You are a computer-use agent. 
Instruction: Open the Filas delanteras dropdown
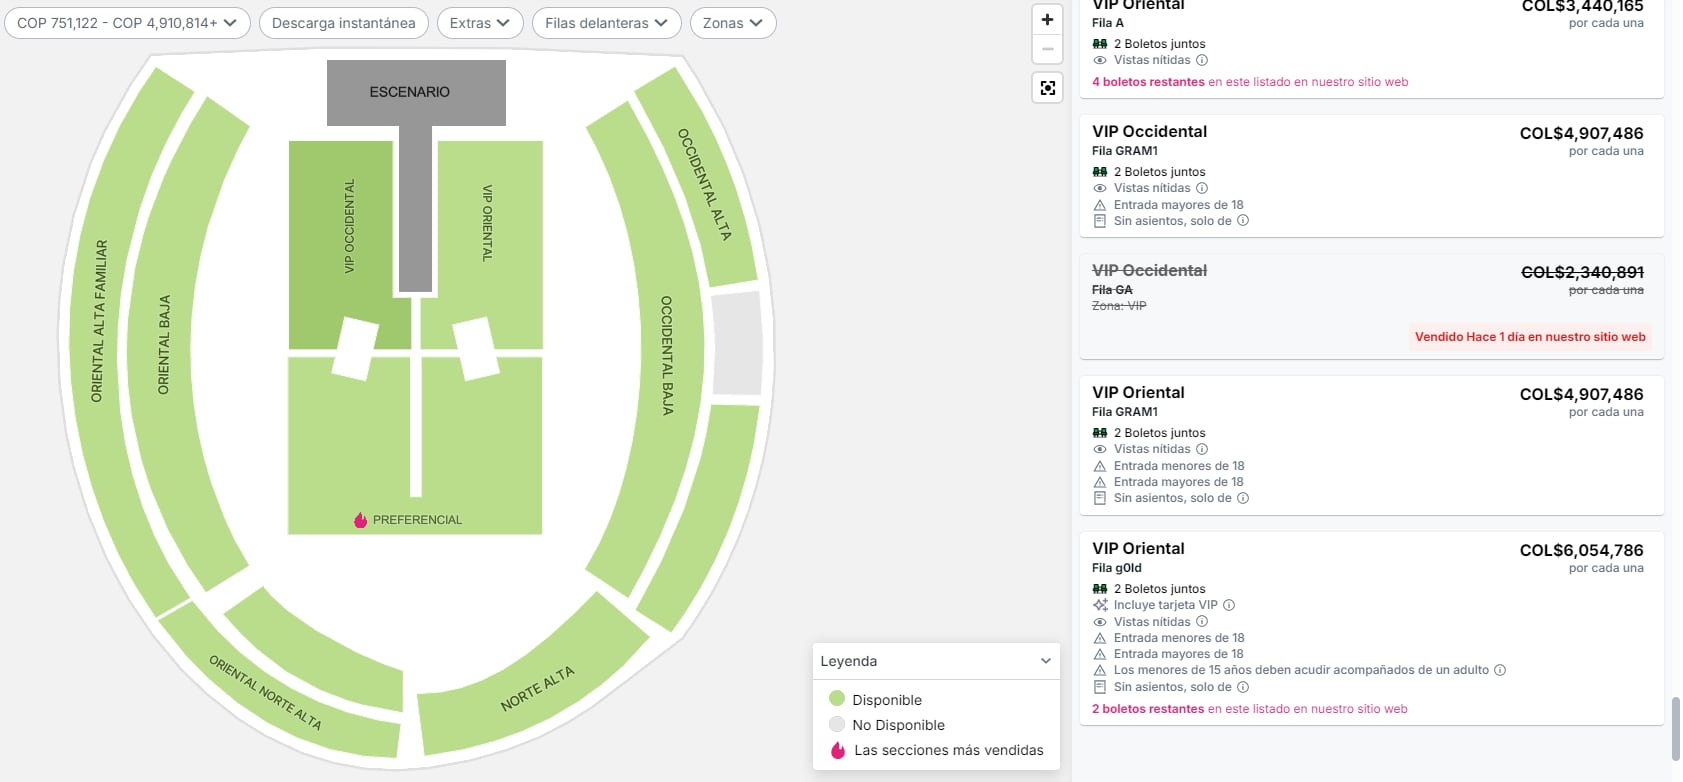(606, 23)
